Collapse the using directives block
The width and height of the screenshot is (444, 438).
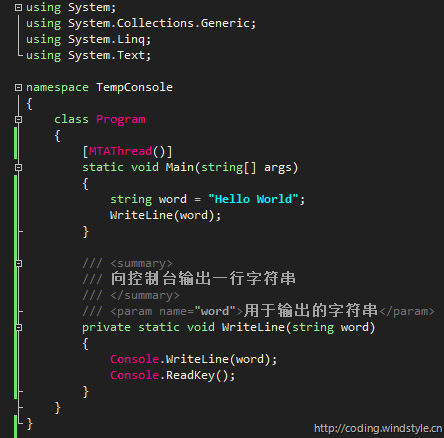tap(19, 7)
